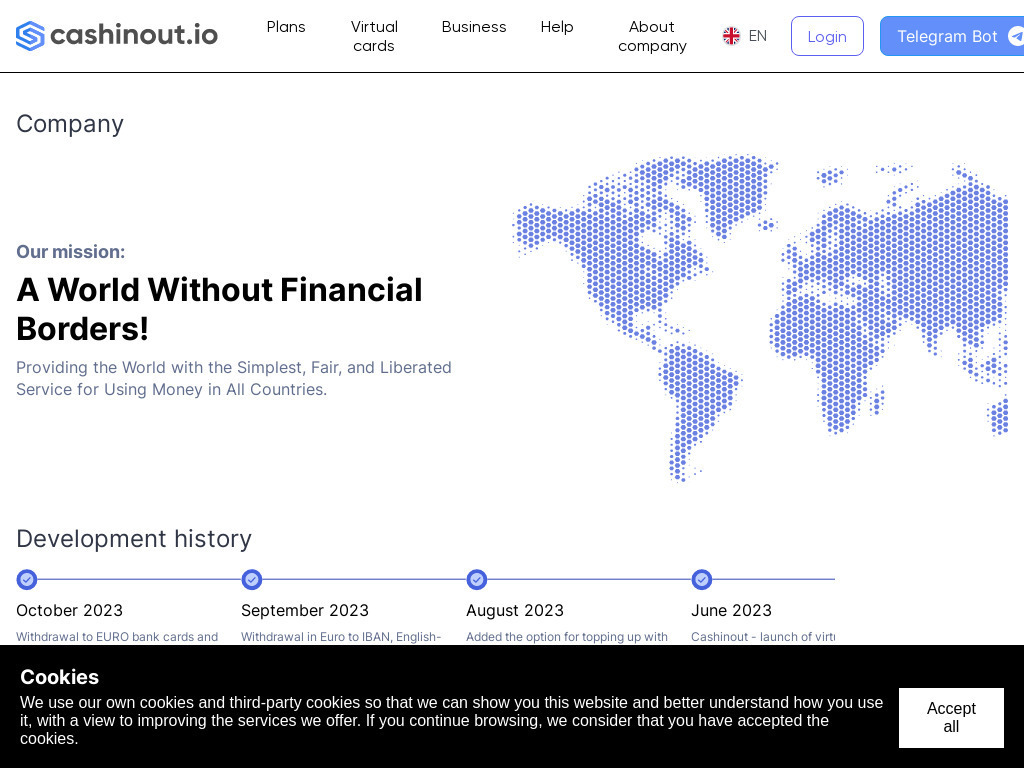Click the cashinout.io brand name text
Viewport: 1024px width, 768px height.
point(134,35)
